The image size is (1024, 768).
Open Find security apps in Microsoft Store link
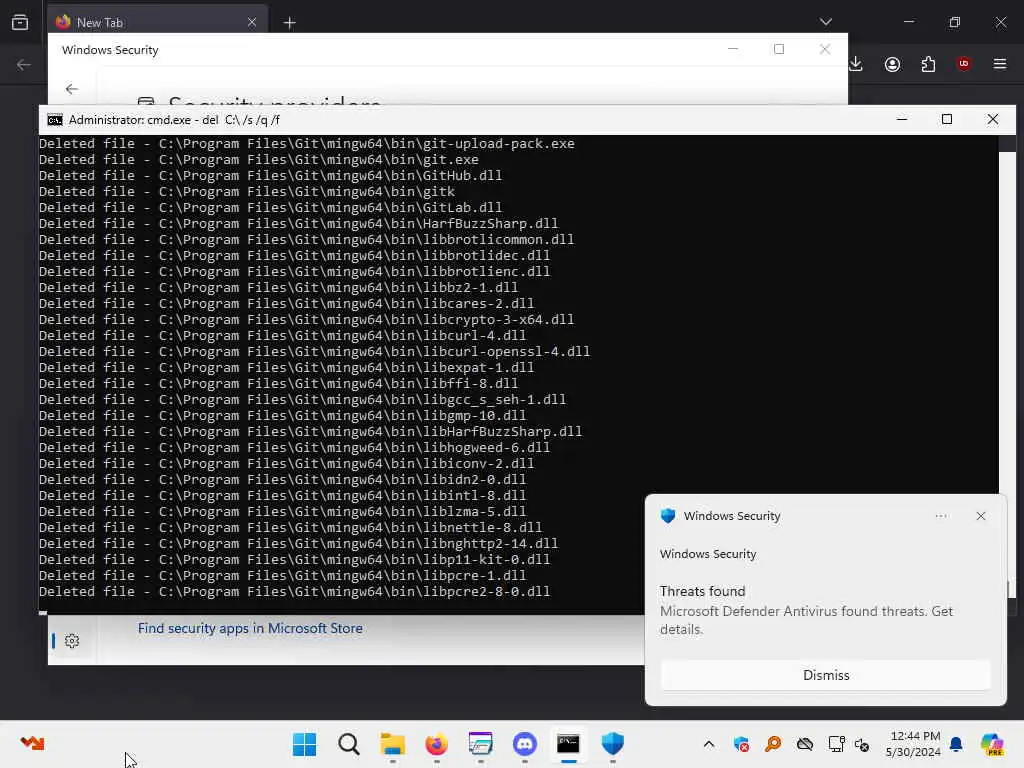[250, 628]
